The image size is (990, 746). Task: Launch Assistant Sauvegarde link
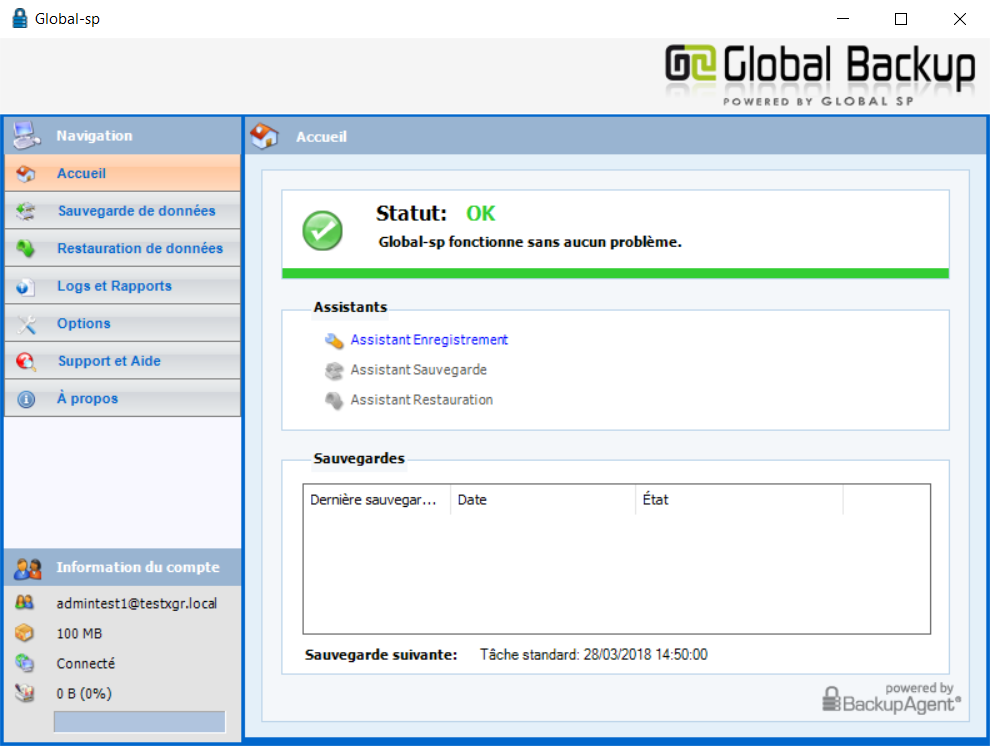[x=419, y=370]
